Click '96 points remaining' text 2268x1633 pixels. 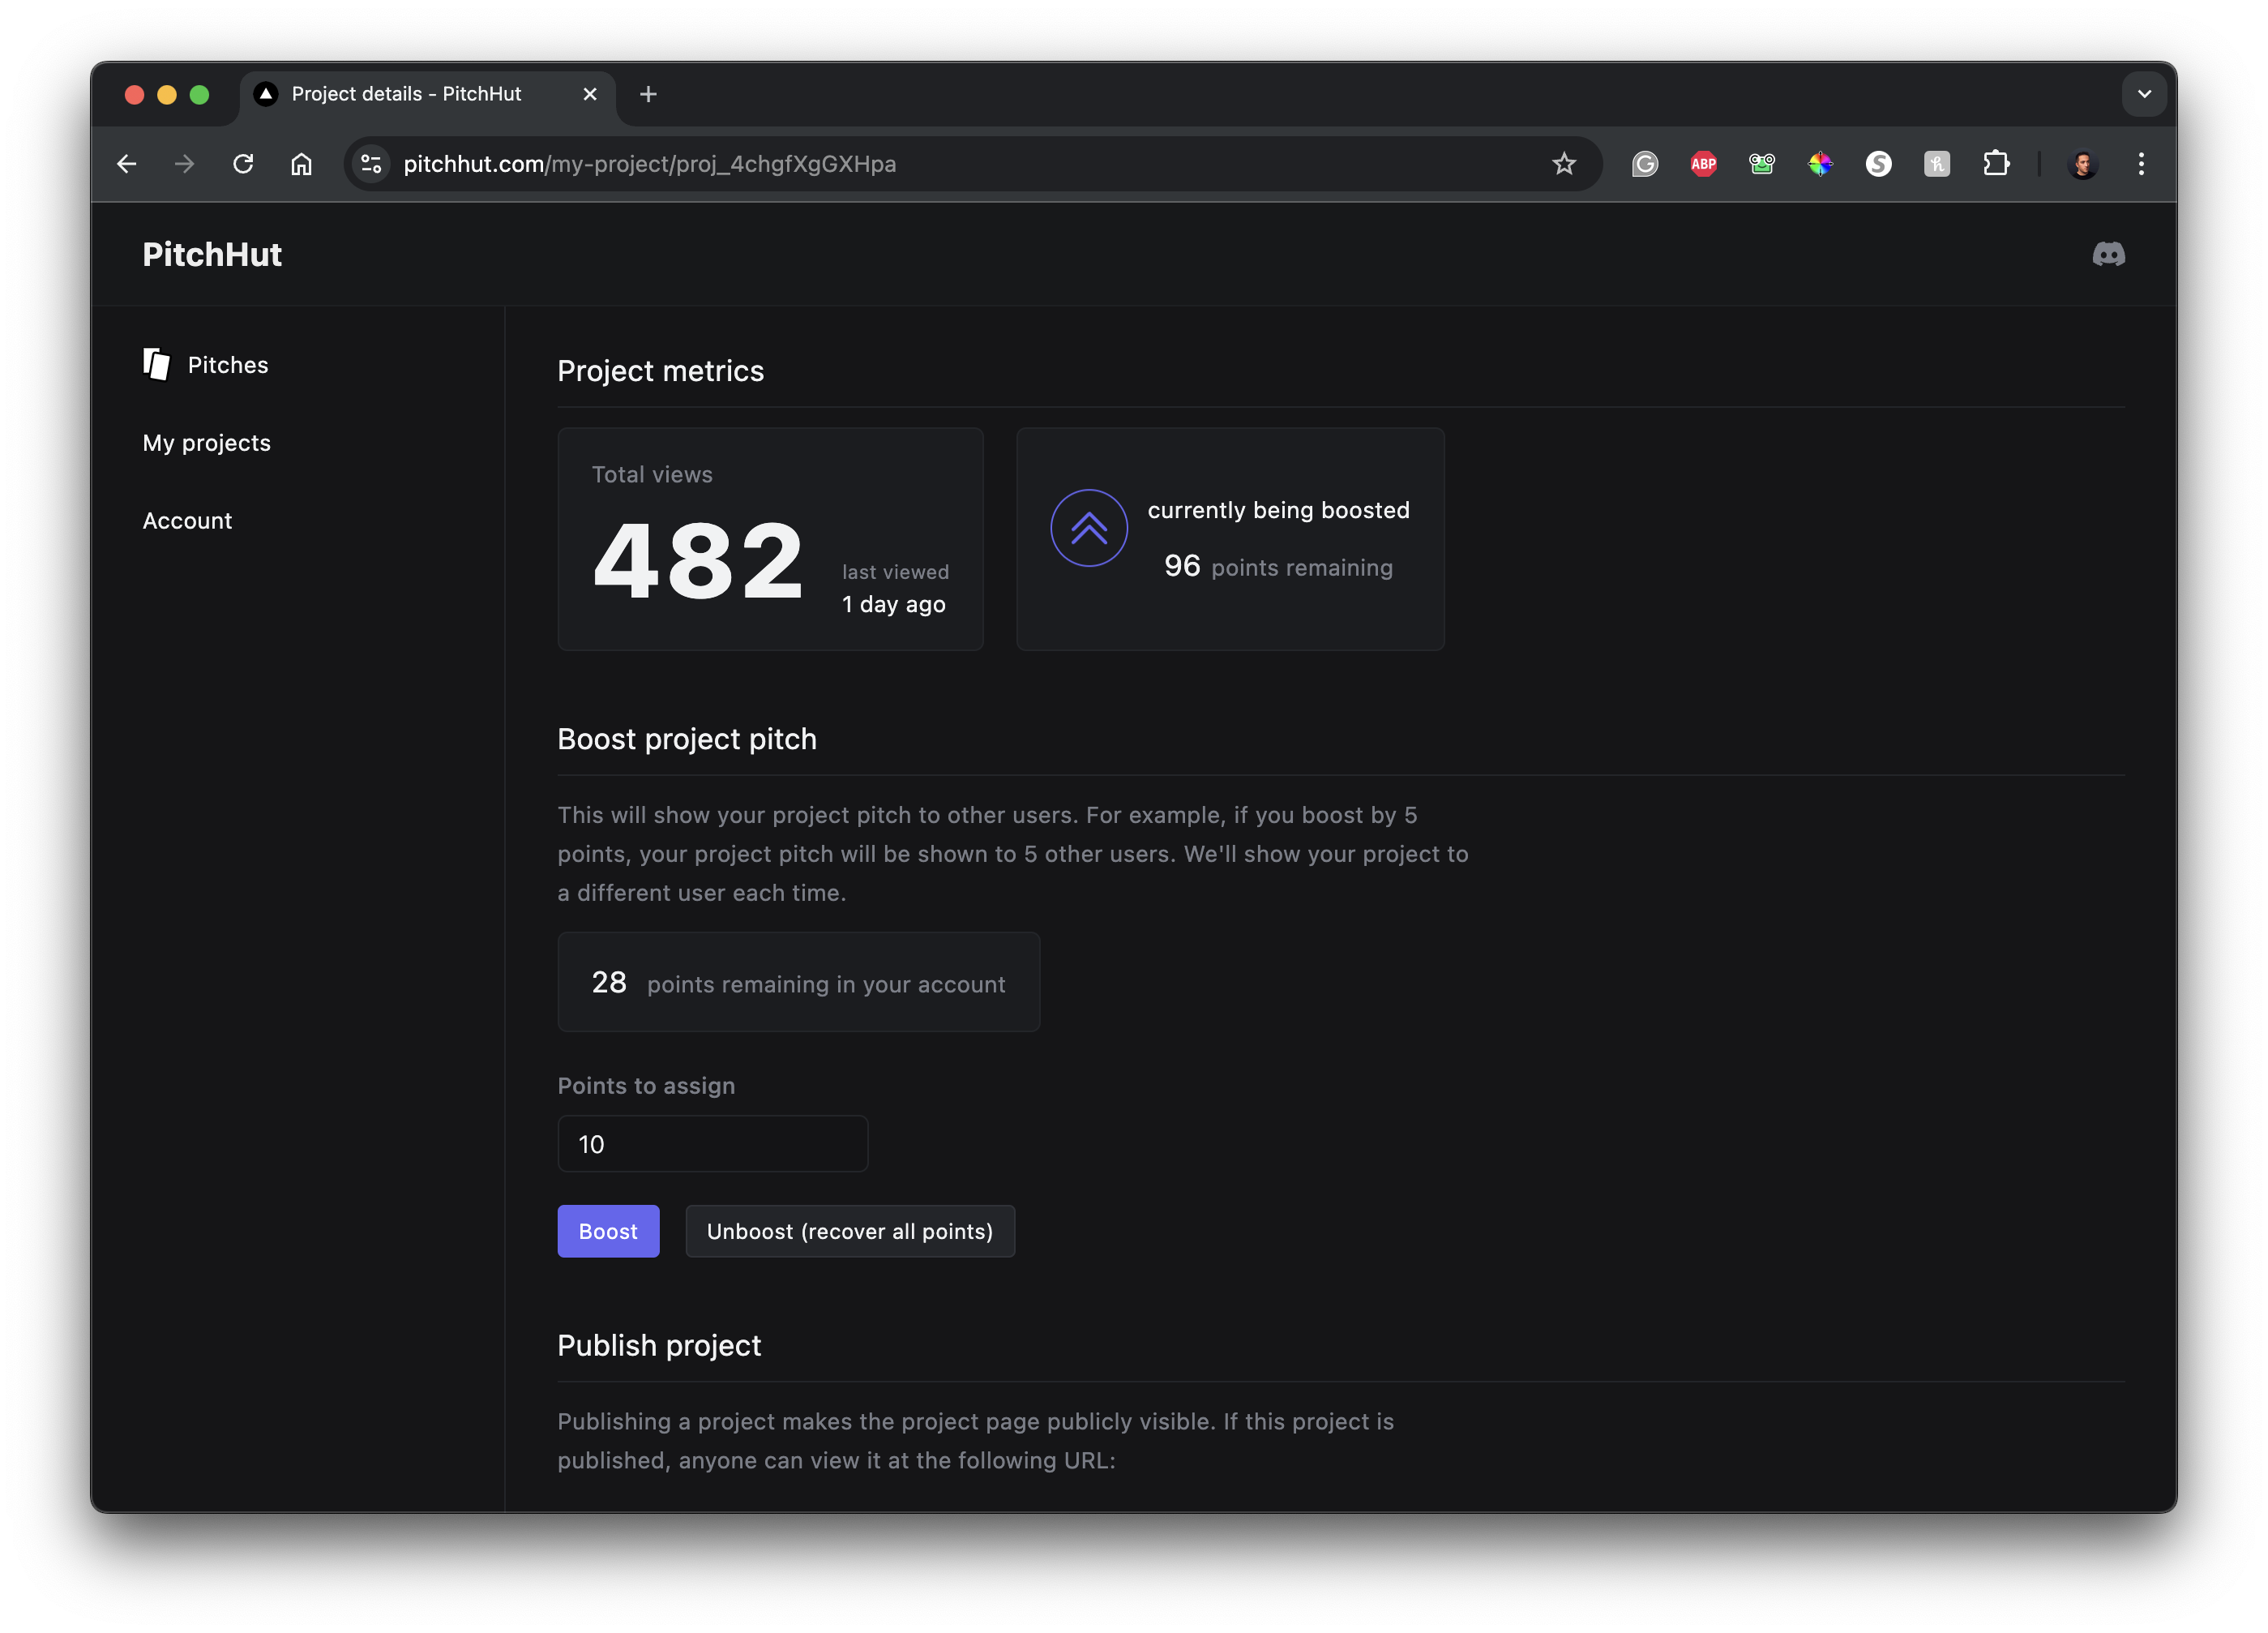tap(1278, 567)
